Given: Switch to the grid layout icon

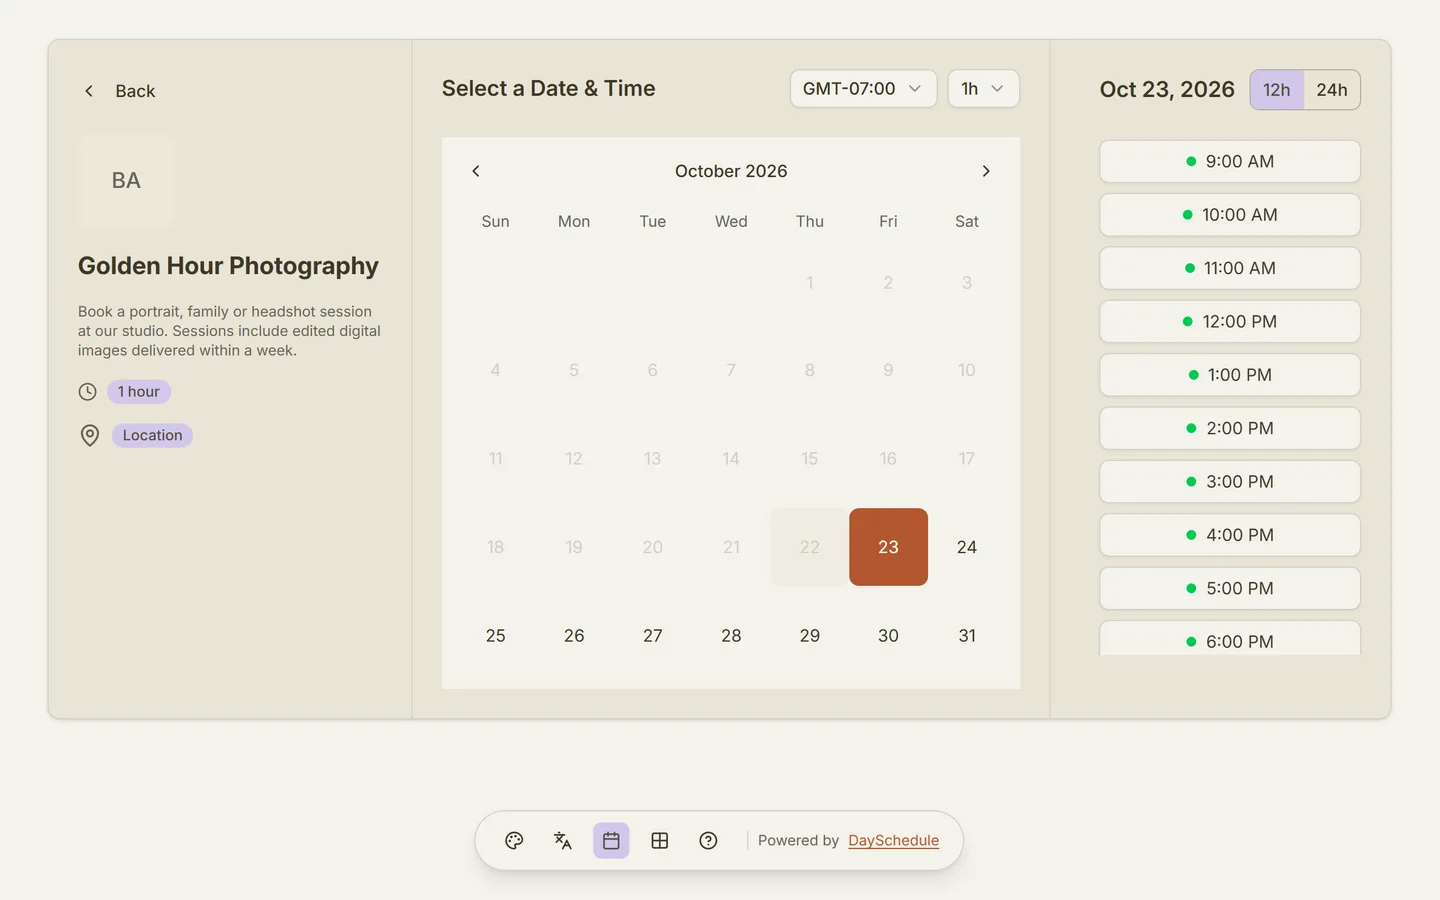Looking at the screenshot, I should pos(660,841).
